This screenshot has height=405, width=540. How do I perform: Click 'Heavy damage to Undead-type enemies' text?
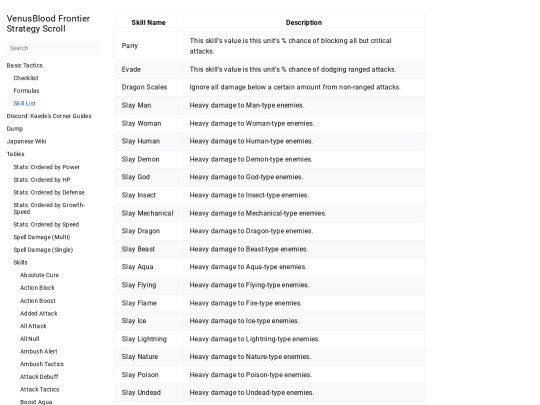(252, 393)
